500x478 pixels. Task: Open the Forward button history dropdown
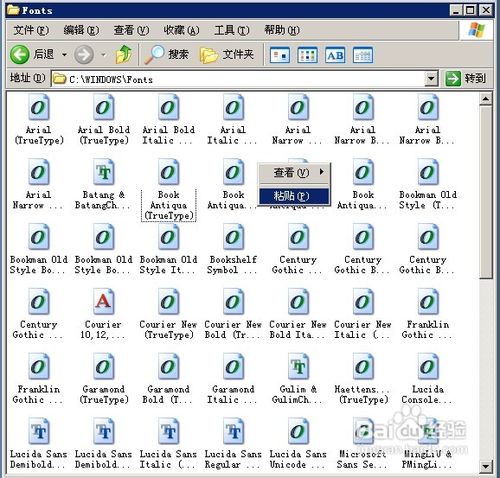104,55
